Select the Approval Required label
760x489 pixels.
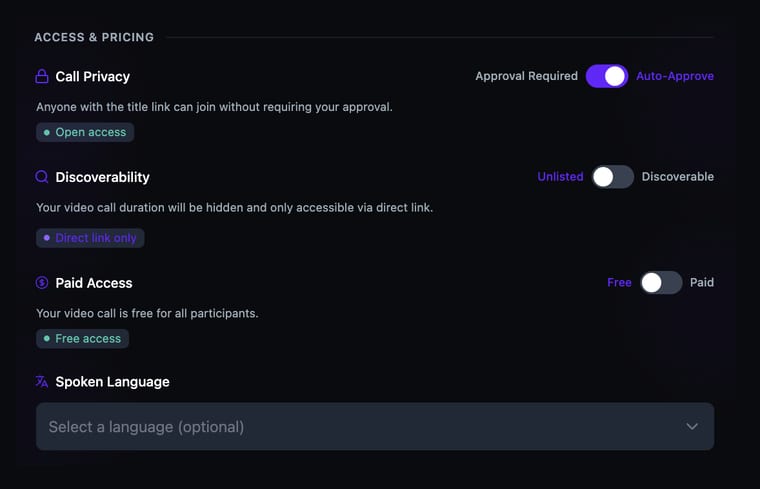pos(526,76)
